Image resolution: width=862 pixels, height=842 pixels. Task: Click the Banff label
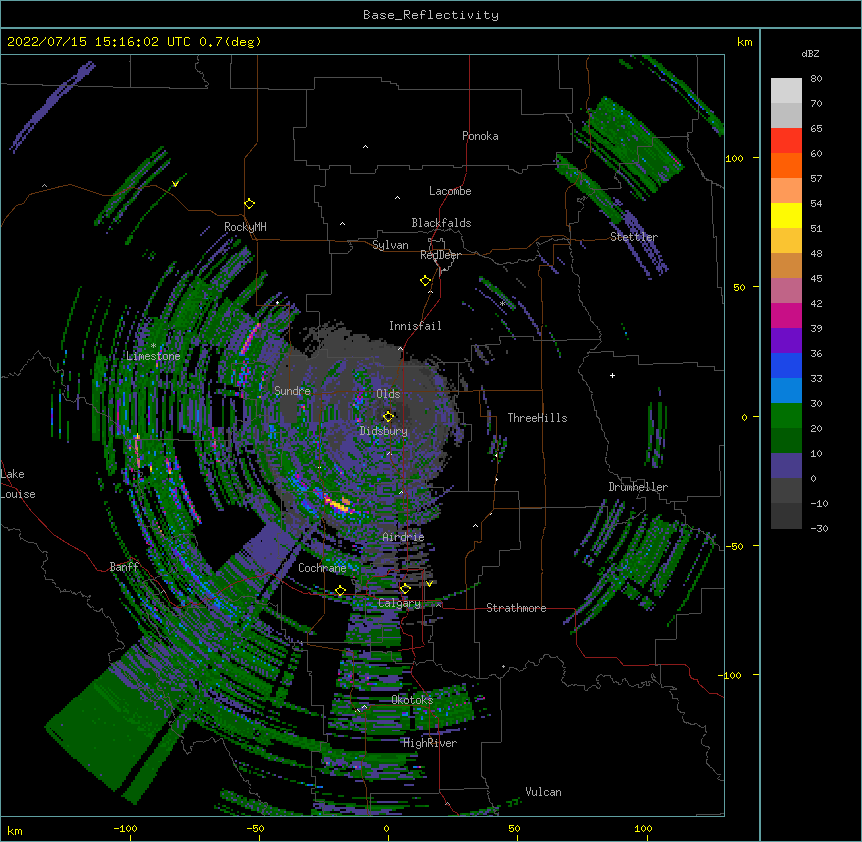(124, 567)
